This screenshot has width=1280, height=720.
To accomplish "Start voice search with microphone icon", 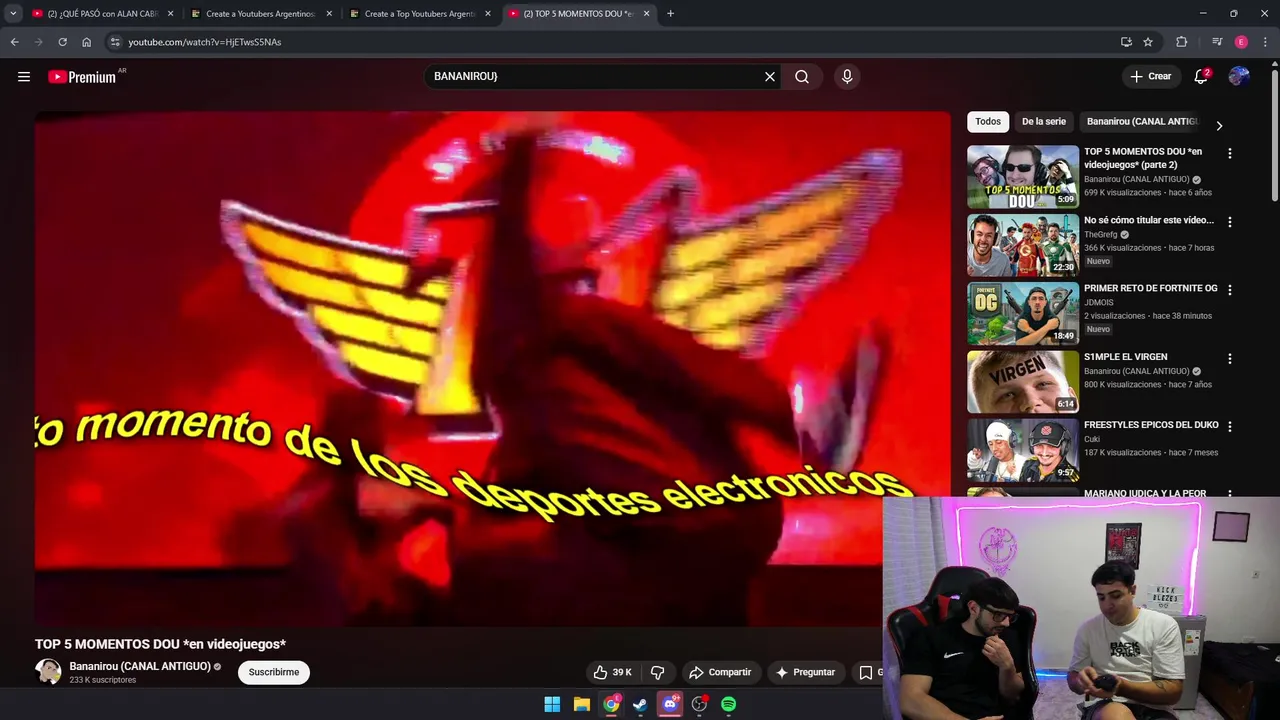I will point(847,77).
